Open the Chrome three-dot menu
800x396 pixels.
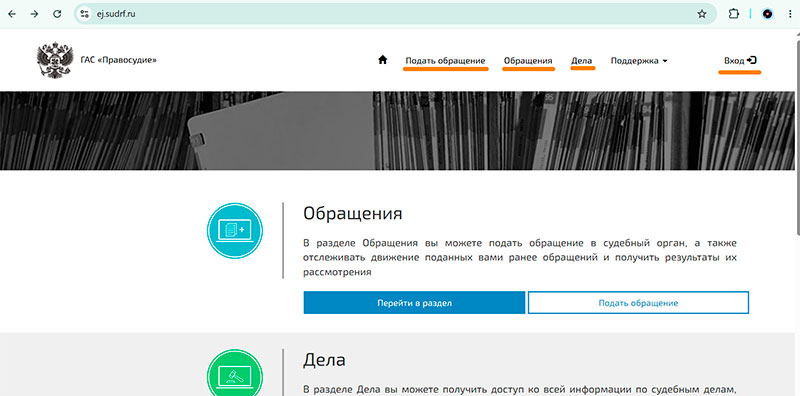point(790,14)
